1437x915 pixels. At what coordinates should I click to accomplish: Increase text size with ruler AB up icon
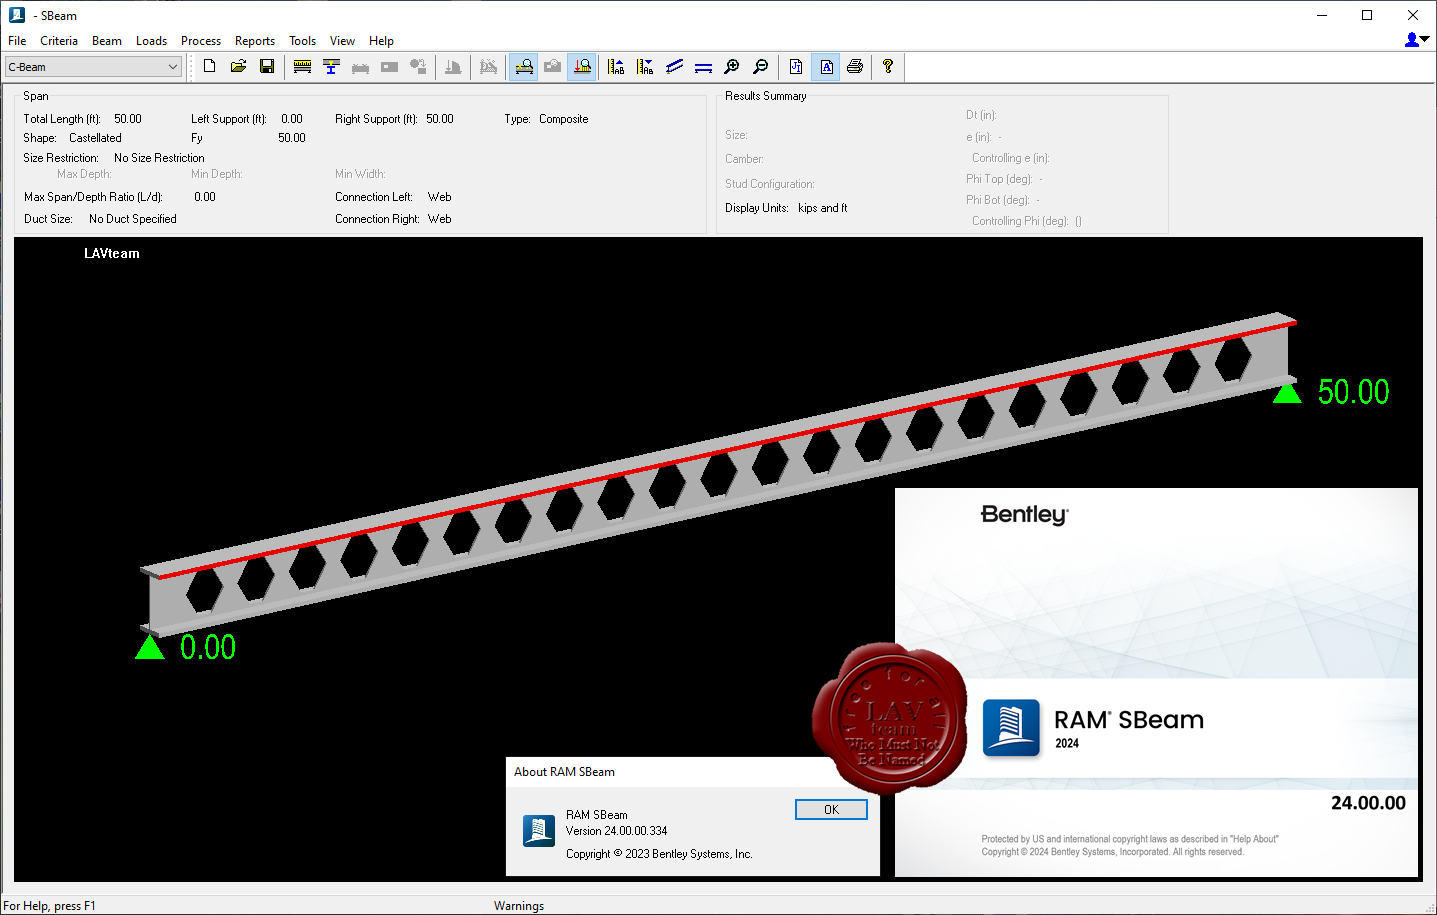616,67
